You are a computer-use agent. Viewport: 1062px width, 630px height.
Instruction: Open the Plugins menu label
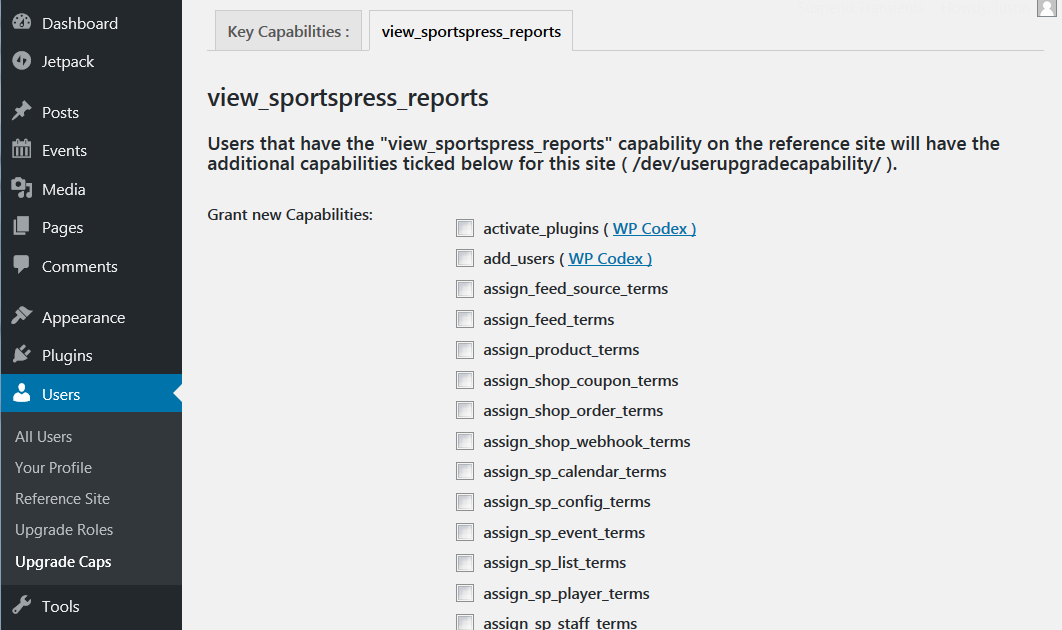67,356
